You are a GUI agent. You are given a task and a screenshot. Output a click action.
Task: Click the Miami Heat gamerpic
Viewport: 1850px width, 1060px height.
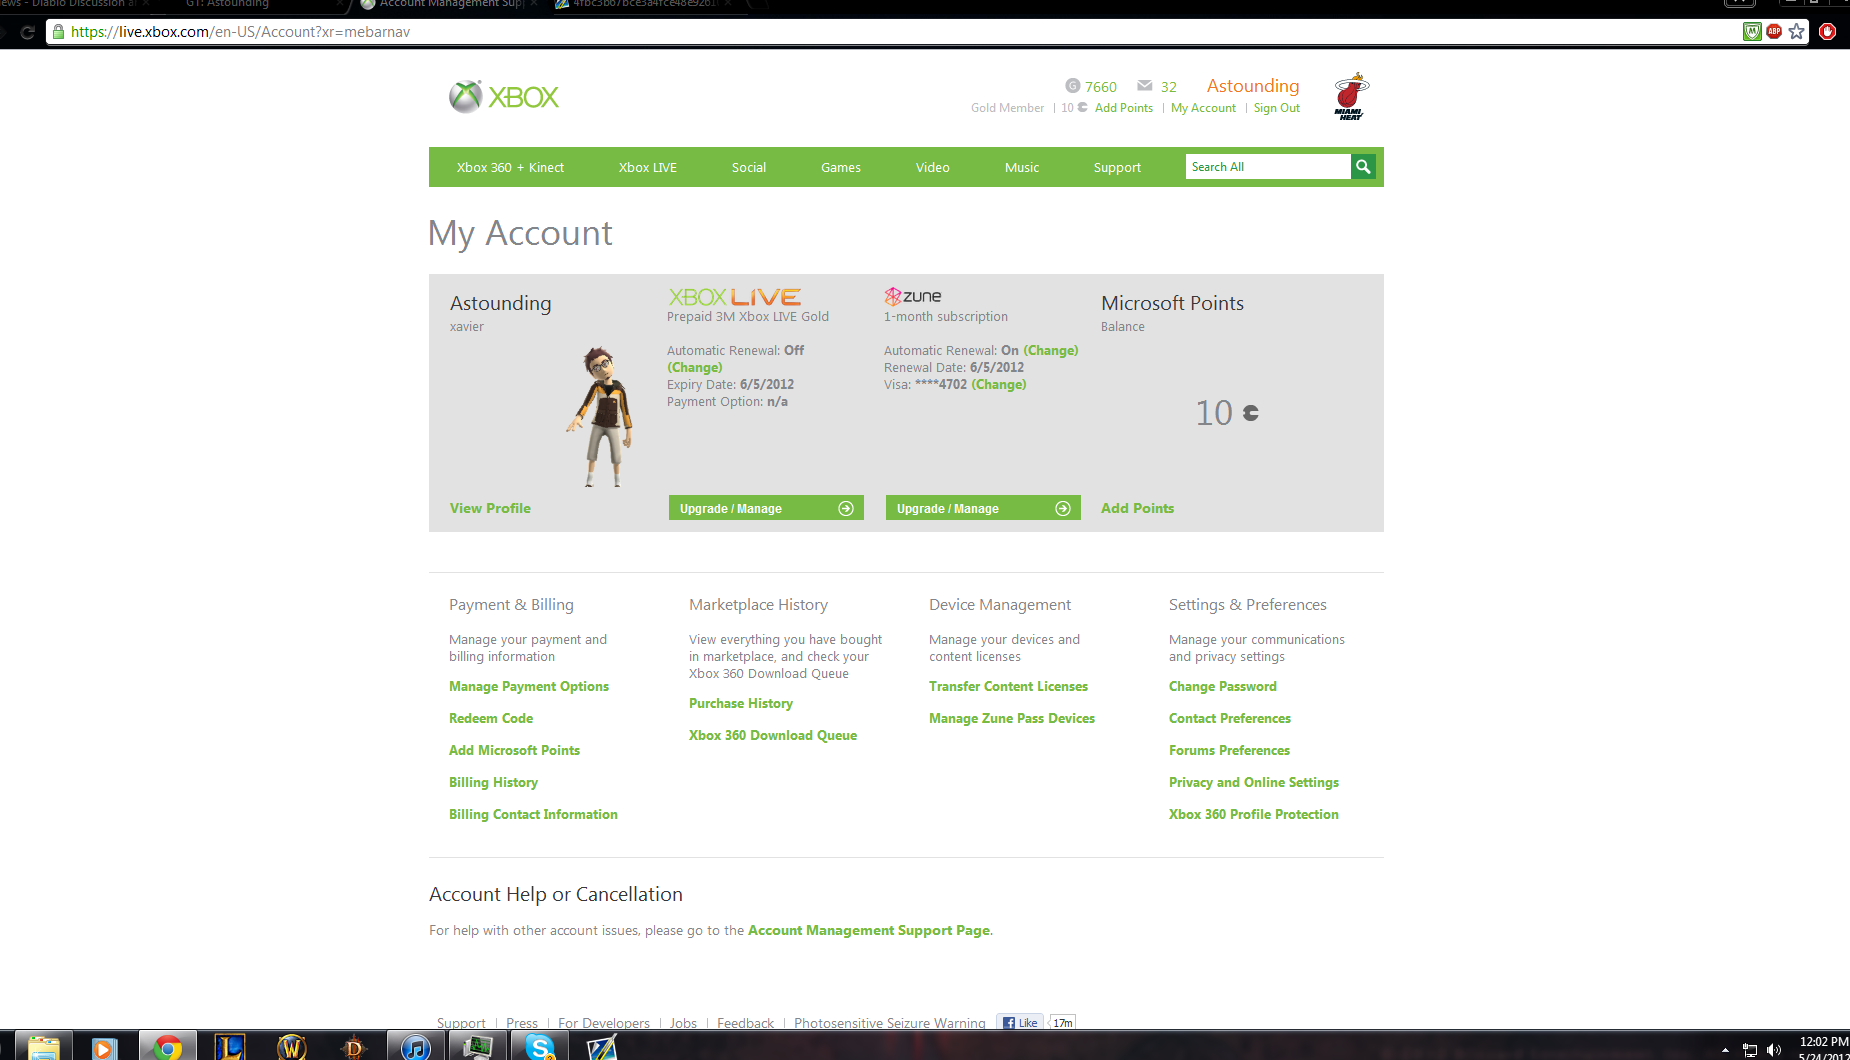(1350, 96)
